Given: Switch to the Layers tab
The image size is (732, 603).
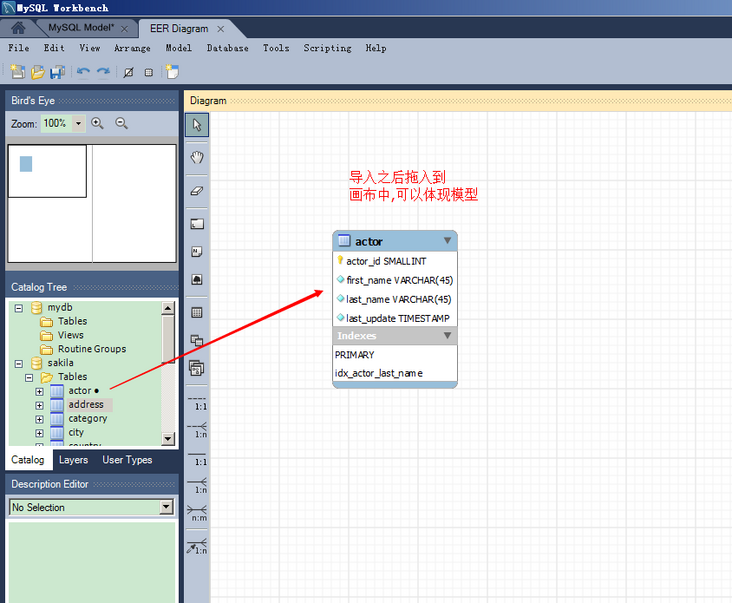Looking at the screenshot, I should click(x=73, y=460).
